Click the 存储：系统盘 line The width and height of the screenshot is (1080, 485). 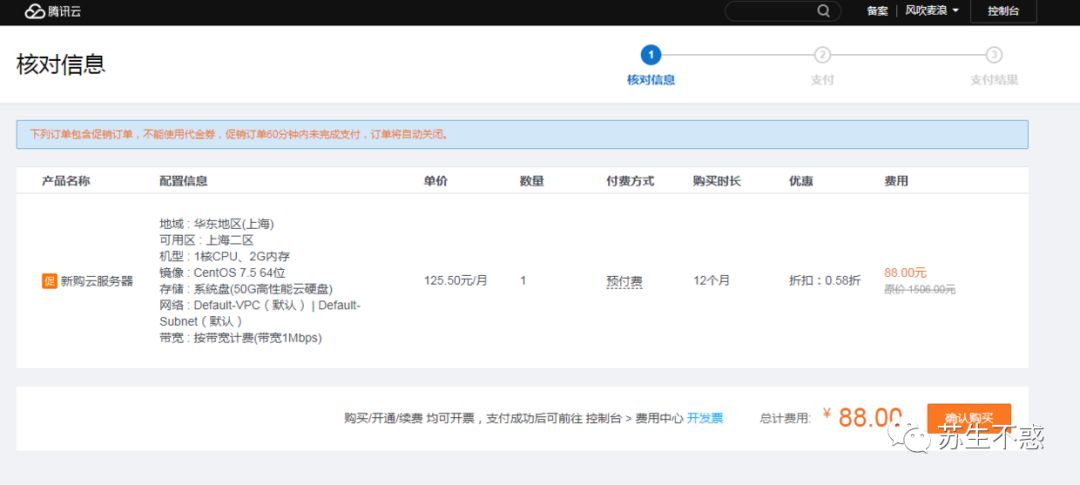click(x=247, y=289)
